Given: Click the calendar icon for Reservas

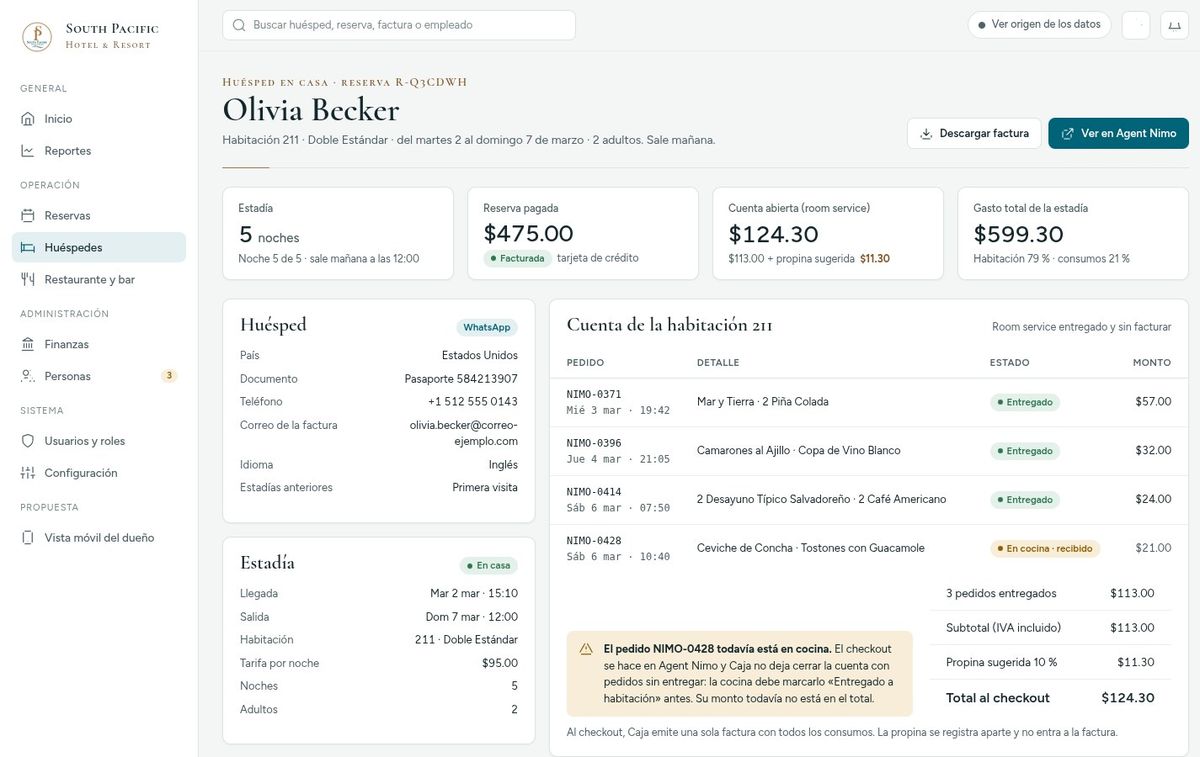Looking at the screenshot, I should [x=27, y=216].
